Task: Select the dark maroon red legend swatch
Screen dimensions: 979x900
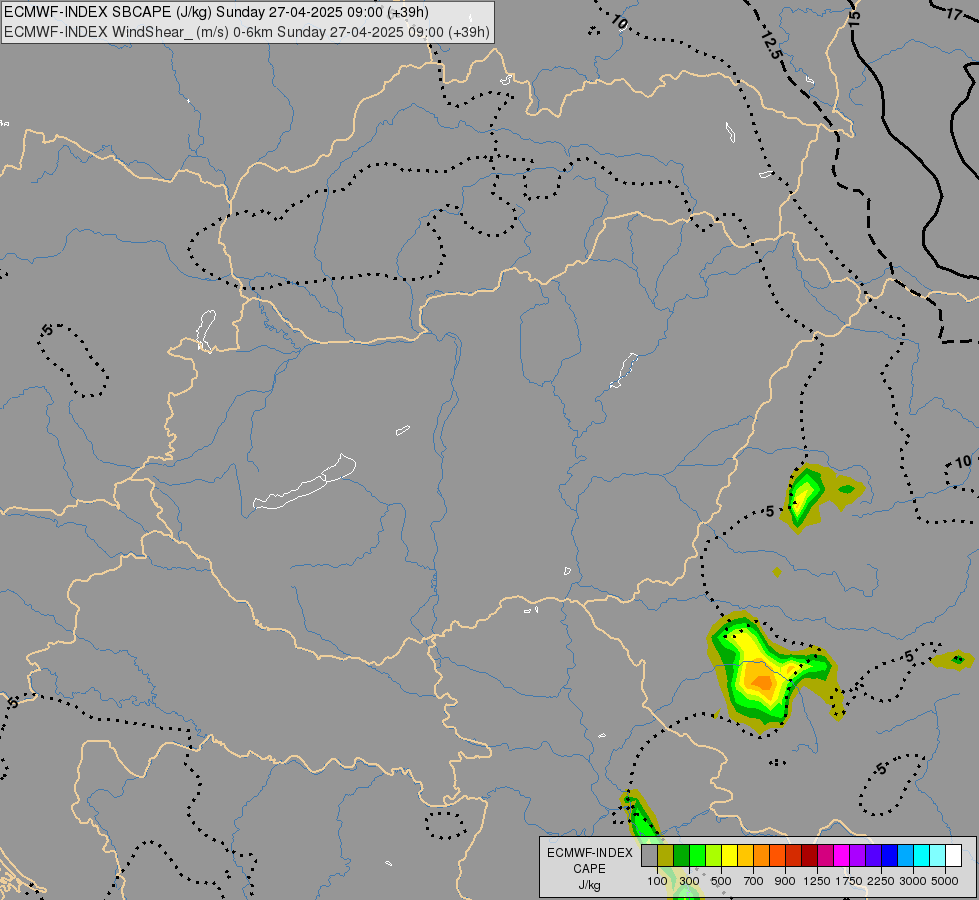Action: [x=809, y=856]
